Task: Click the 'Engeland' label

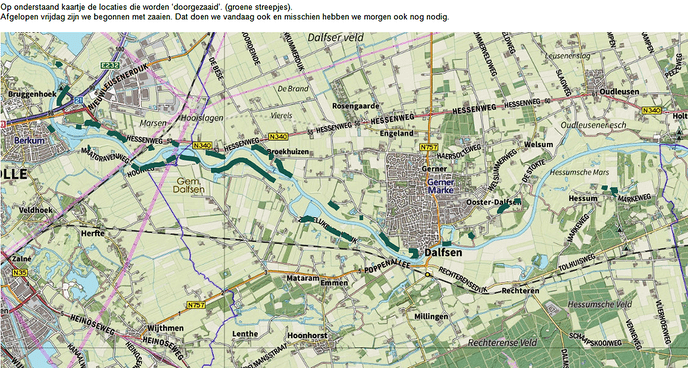Action: click(x=397, y=133)
